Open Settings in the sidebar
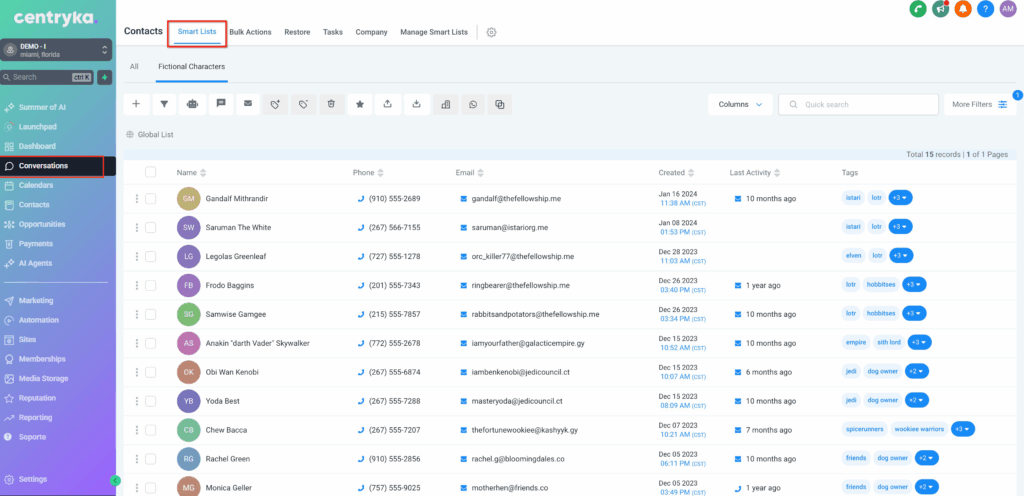This screenshot has height=496, width=1024. tap(33, 479)
